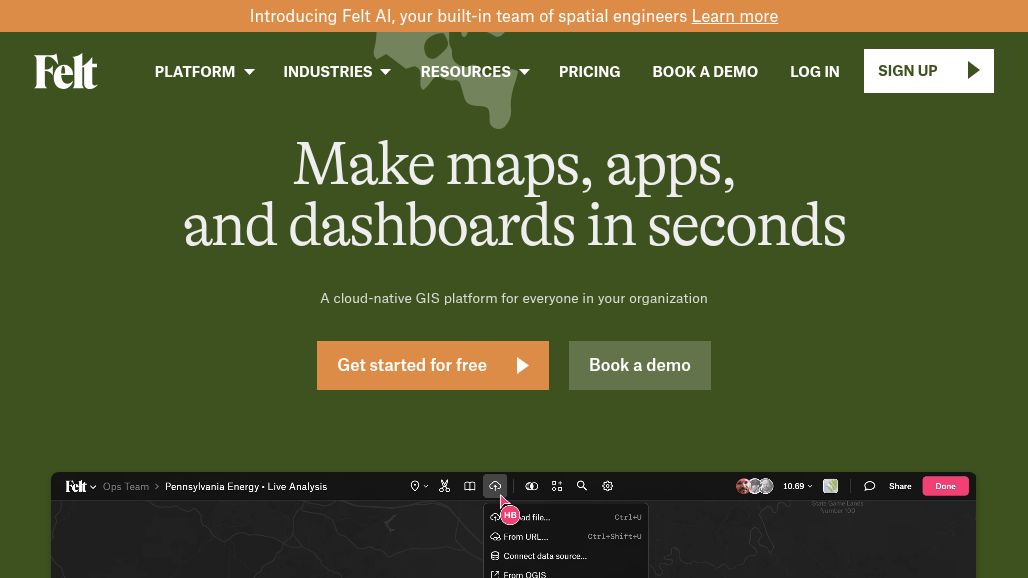This screenshot has height=578, width=1028.
Task: Select Book a Demo in navigation bar
Action: tap(705, 72)
